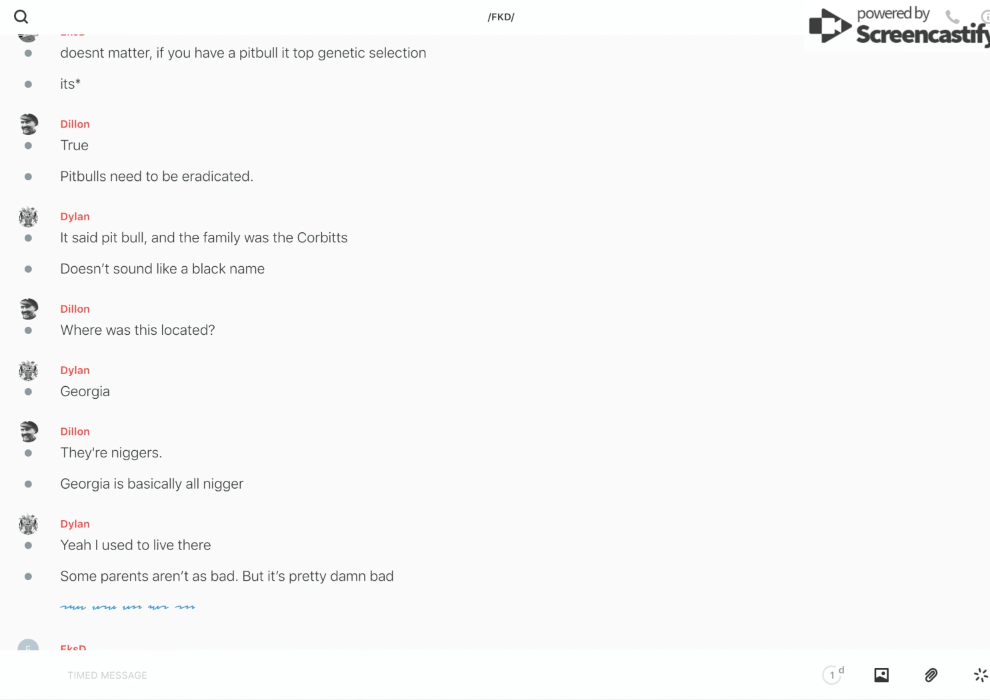Image resolution: width=990 pixels, height=700 pixels.
Task: Open the conversation info icon
Action: point(985,17)
